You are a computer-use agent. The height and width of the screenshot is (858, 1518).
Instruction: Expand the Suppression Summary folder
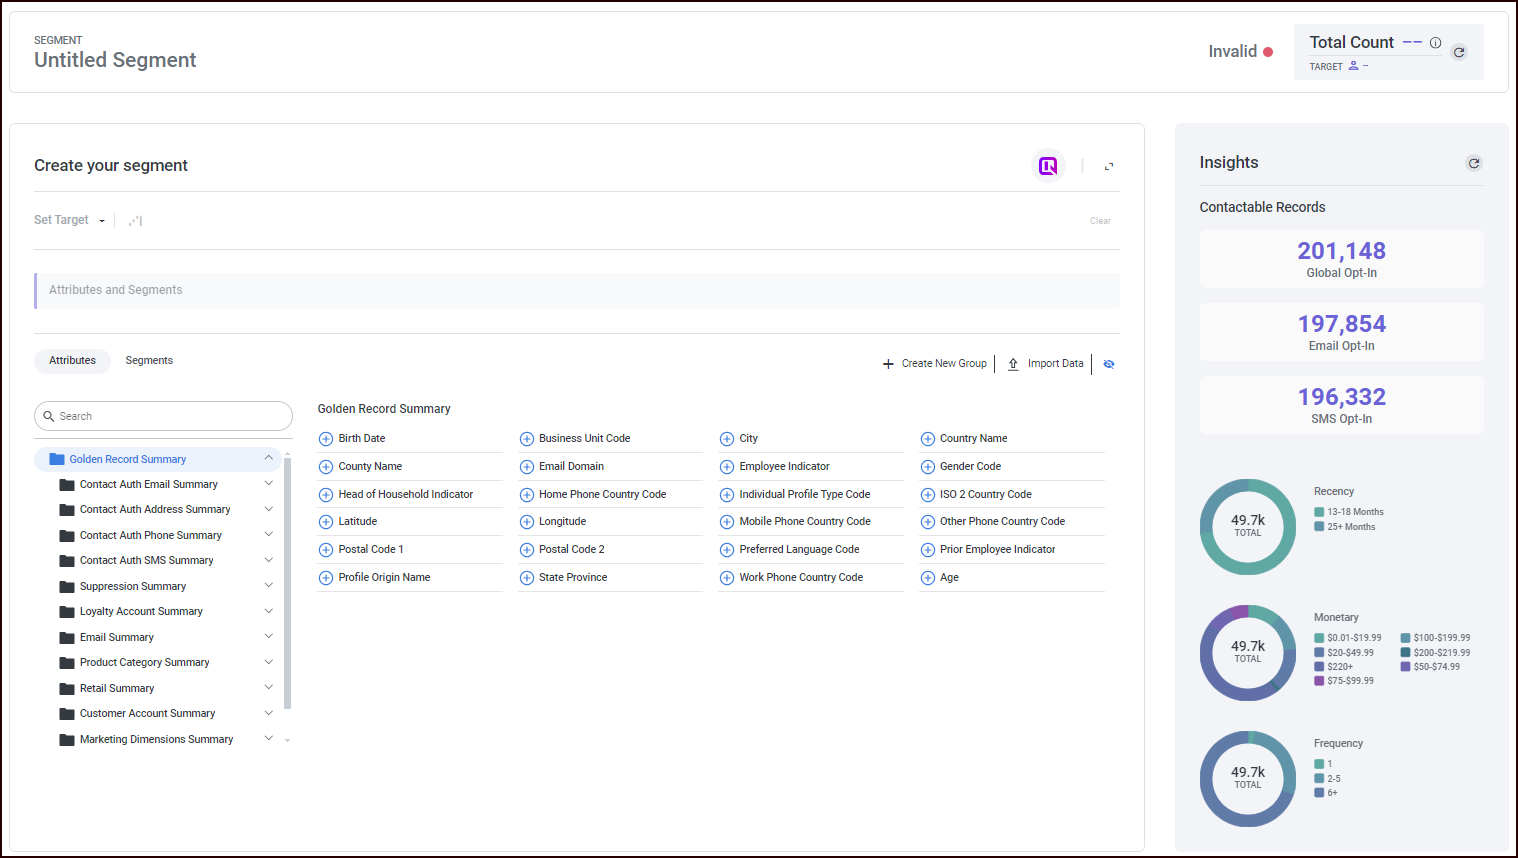coord(268,585)
